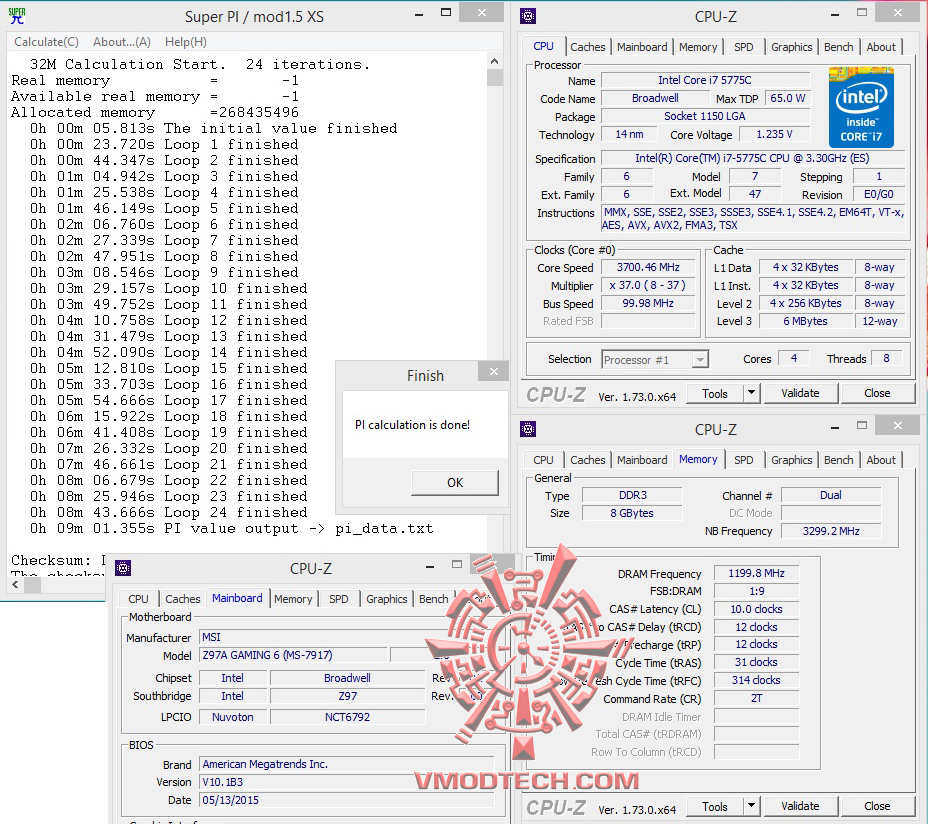Viewport: 928px width, 824px height.
Task: Select Mainboard tab in Memory CPU-Z window
Action: click(642, 460)
